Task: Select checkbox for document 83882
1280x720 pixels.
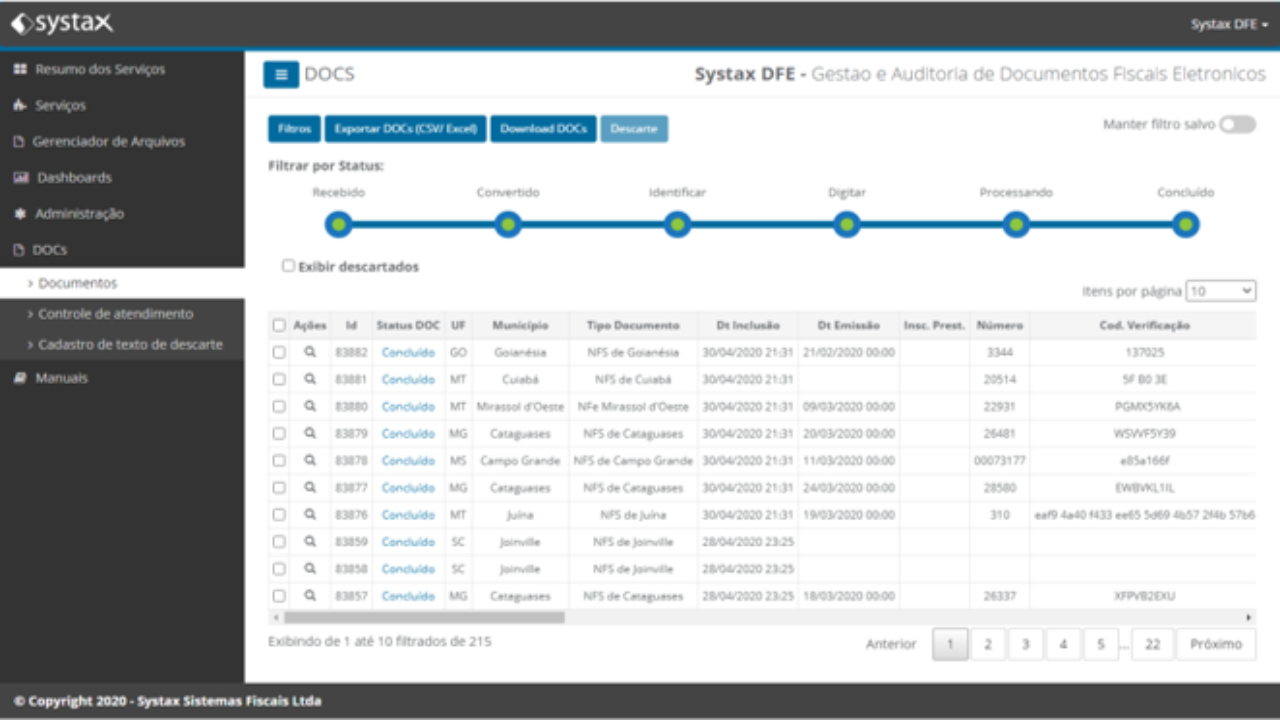Action: coord(279,352)
